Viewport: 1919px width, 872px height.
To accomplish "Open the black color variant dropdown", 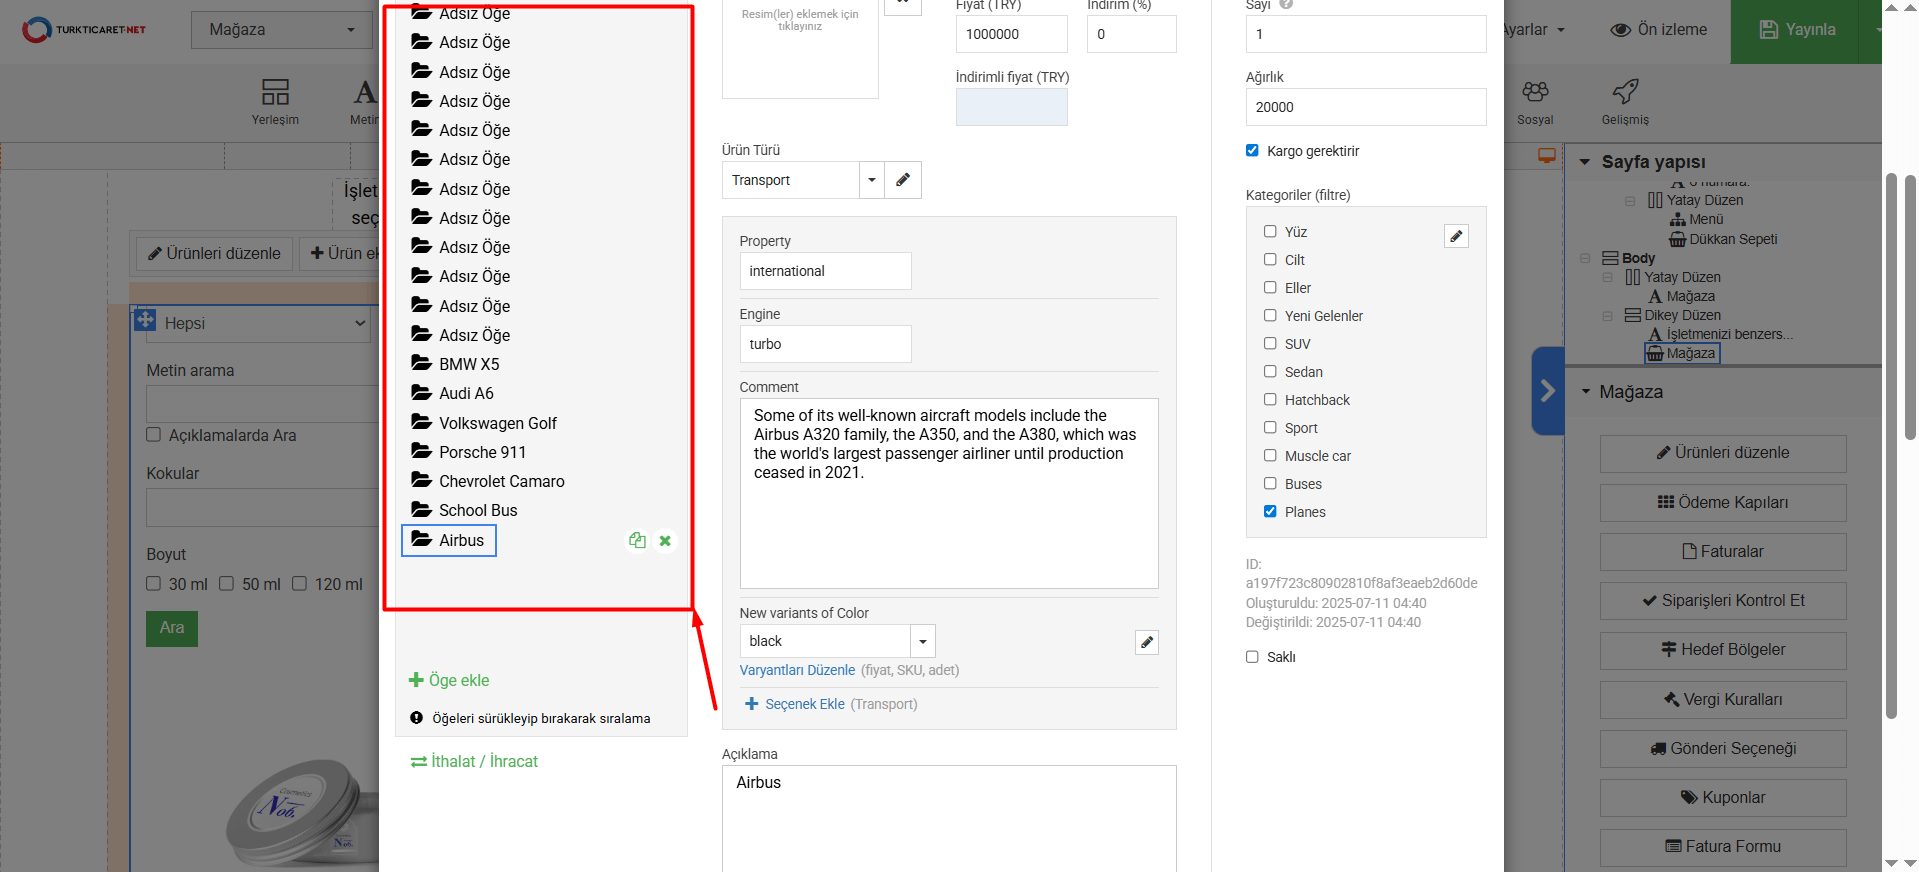I will 923,641.
